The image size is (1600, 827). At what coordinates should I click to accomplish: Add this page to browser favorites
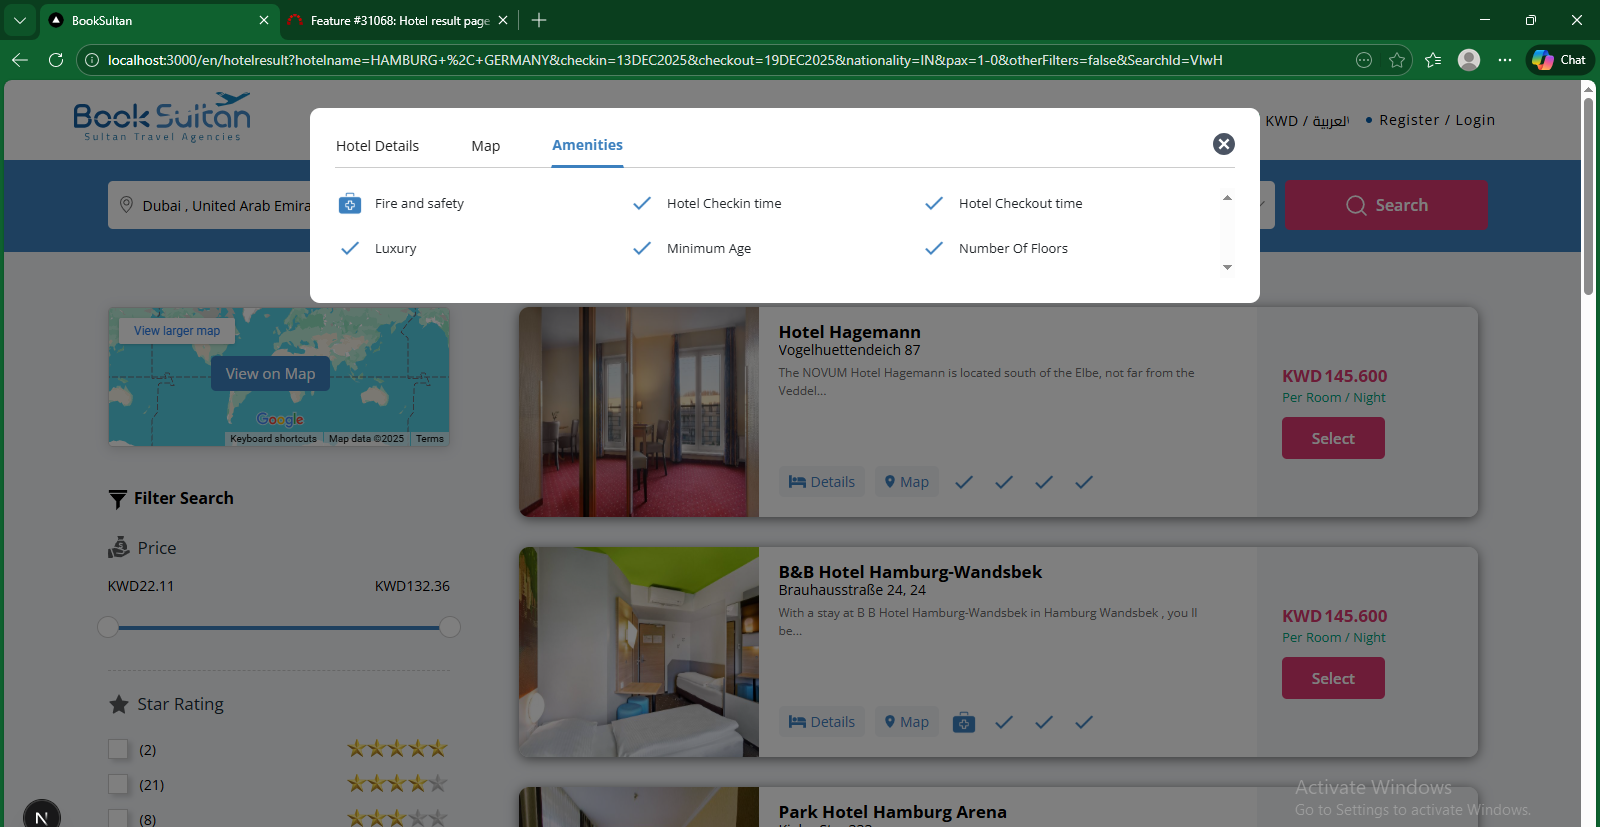pyautogui.click(x=1397, y=60)
